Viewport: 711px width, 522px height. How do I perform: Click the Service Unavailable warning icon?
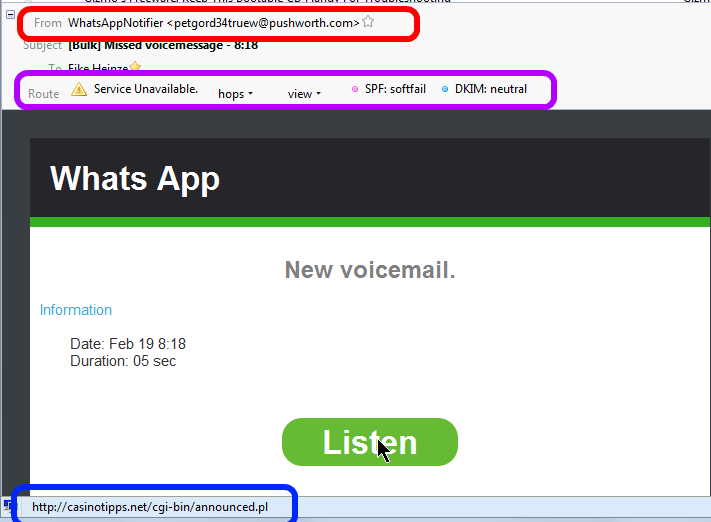tap(79, 89)
